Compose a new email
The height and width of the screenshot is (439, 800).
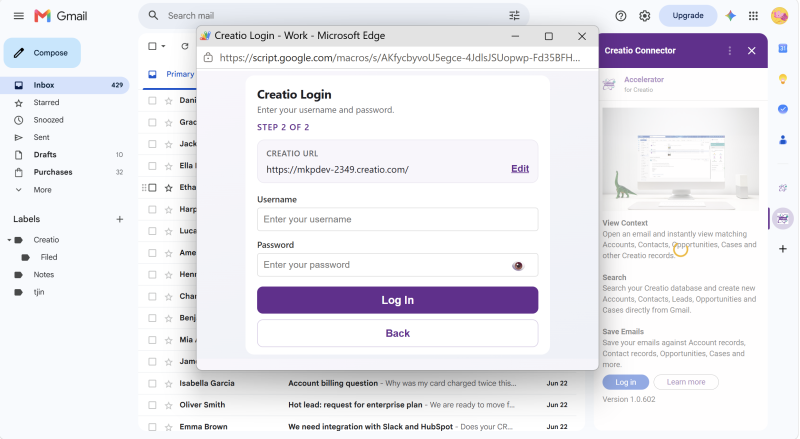(x=42, y=53)
